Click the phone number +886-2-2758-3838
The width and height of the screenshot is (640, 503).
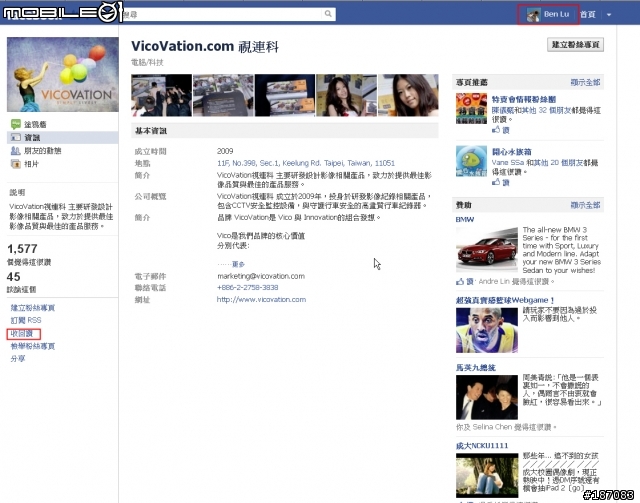[x=247, y=287]
